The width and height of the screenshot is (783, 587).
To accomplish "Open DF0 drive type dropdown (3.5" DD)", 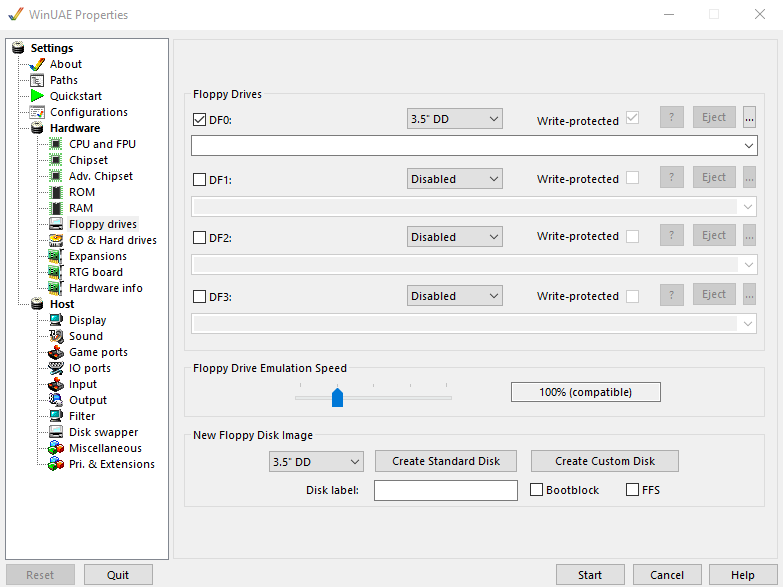I will 454,119.
